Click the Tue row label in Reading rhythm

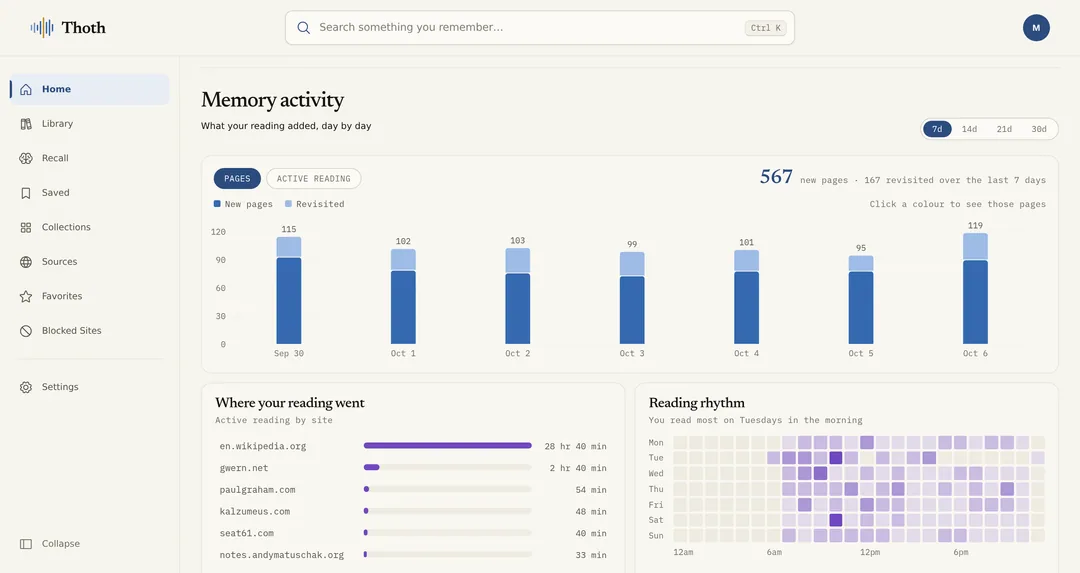[656, 458]
